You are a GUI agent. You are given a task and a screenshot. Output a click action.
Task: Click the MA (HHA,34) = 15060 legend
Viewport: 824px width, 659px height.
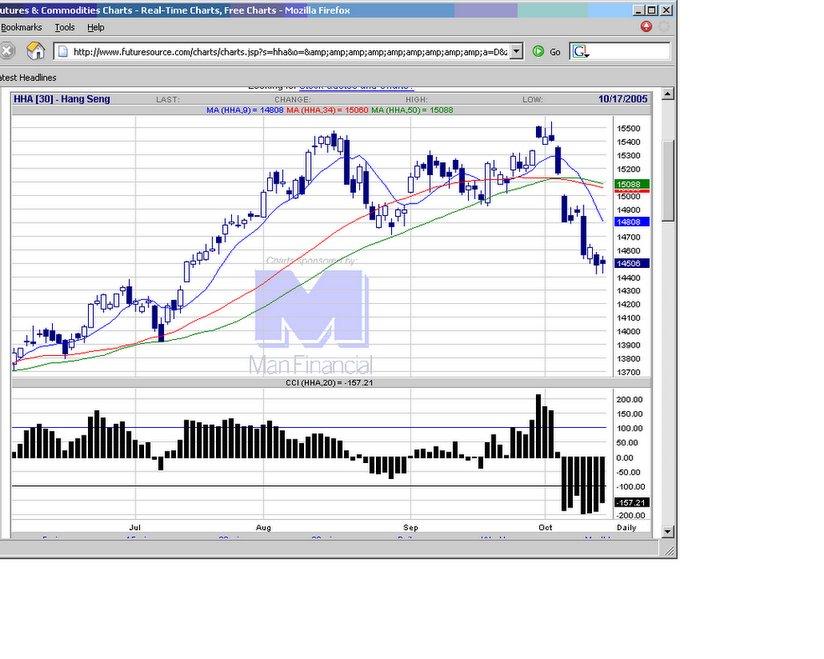327,110
